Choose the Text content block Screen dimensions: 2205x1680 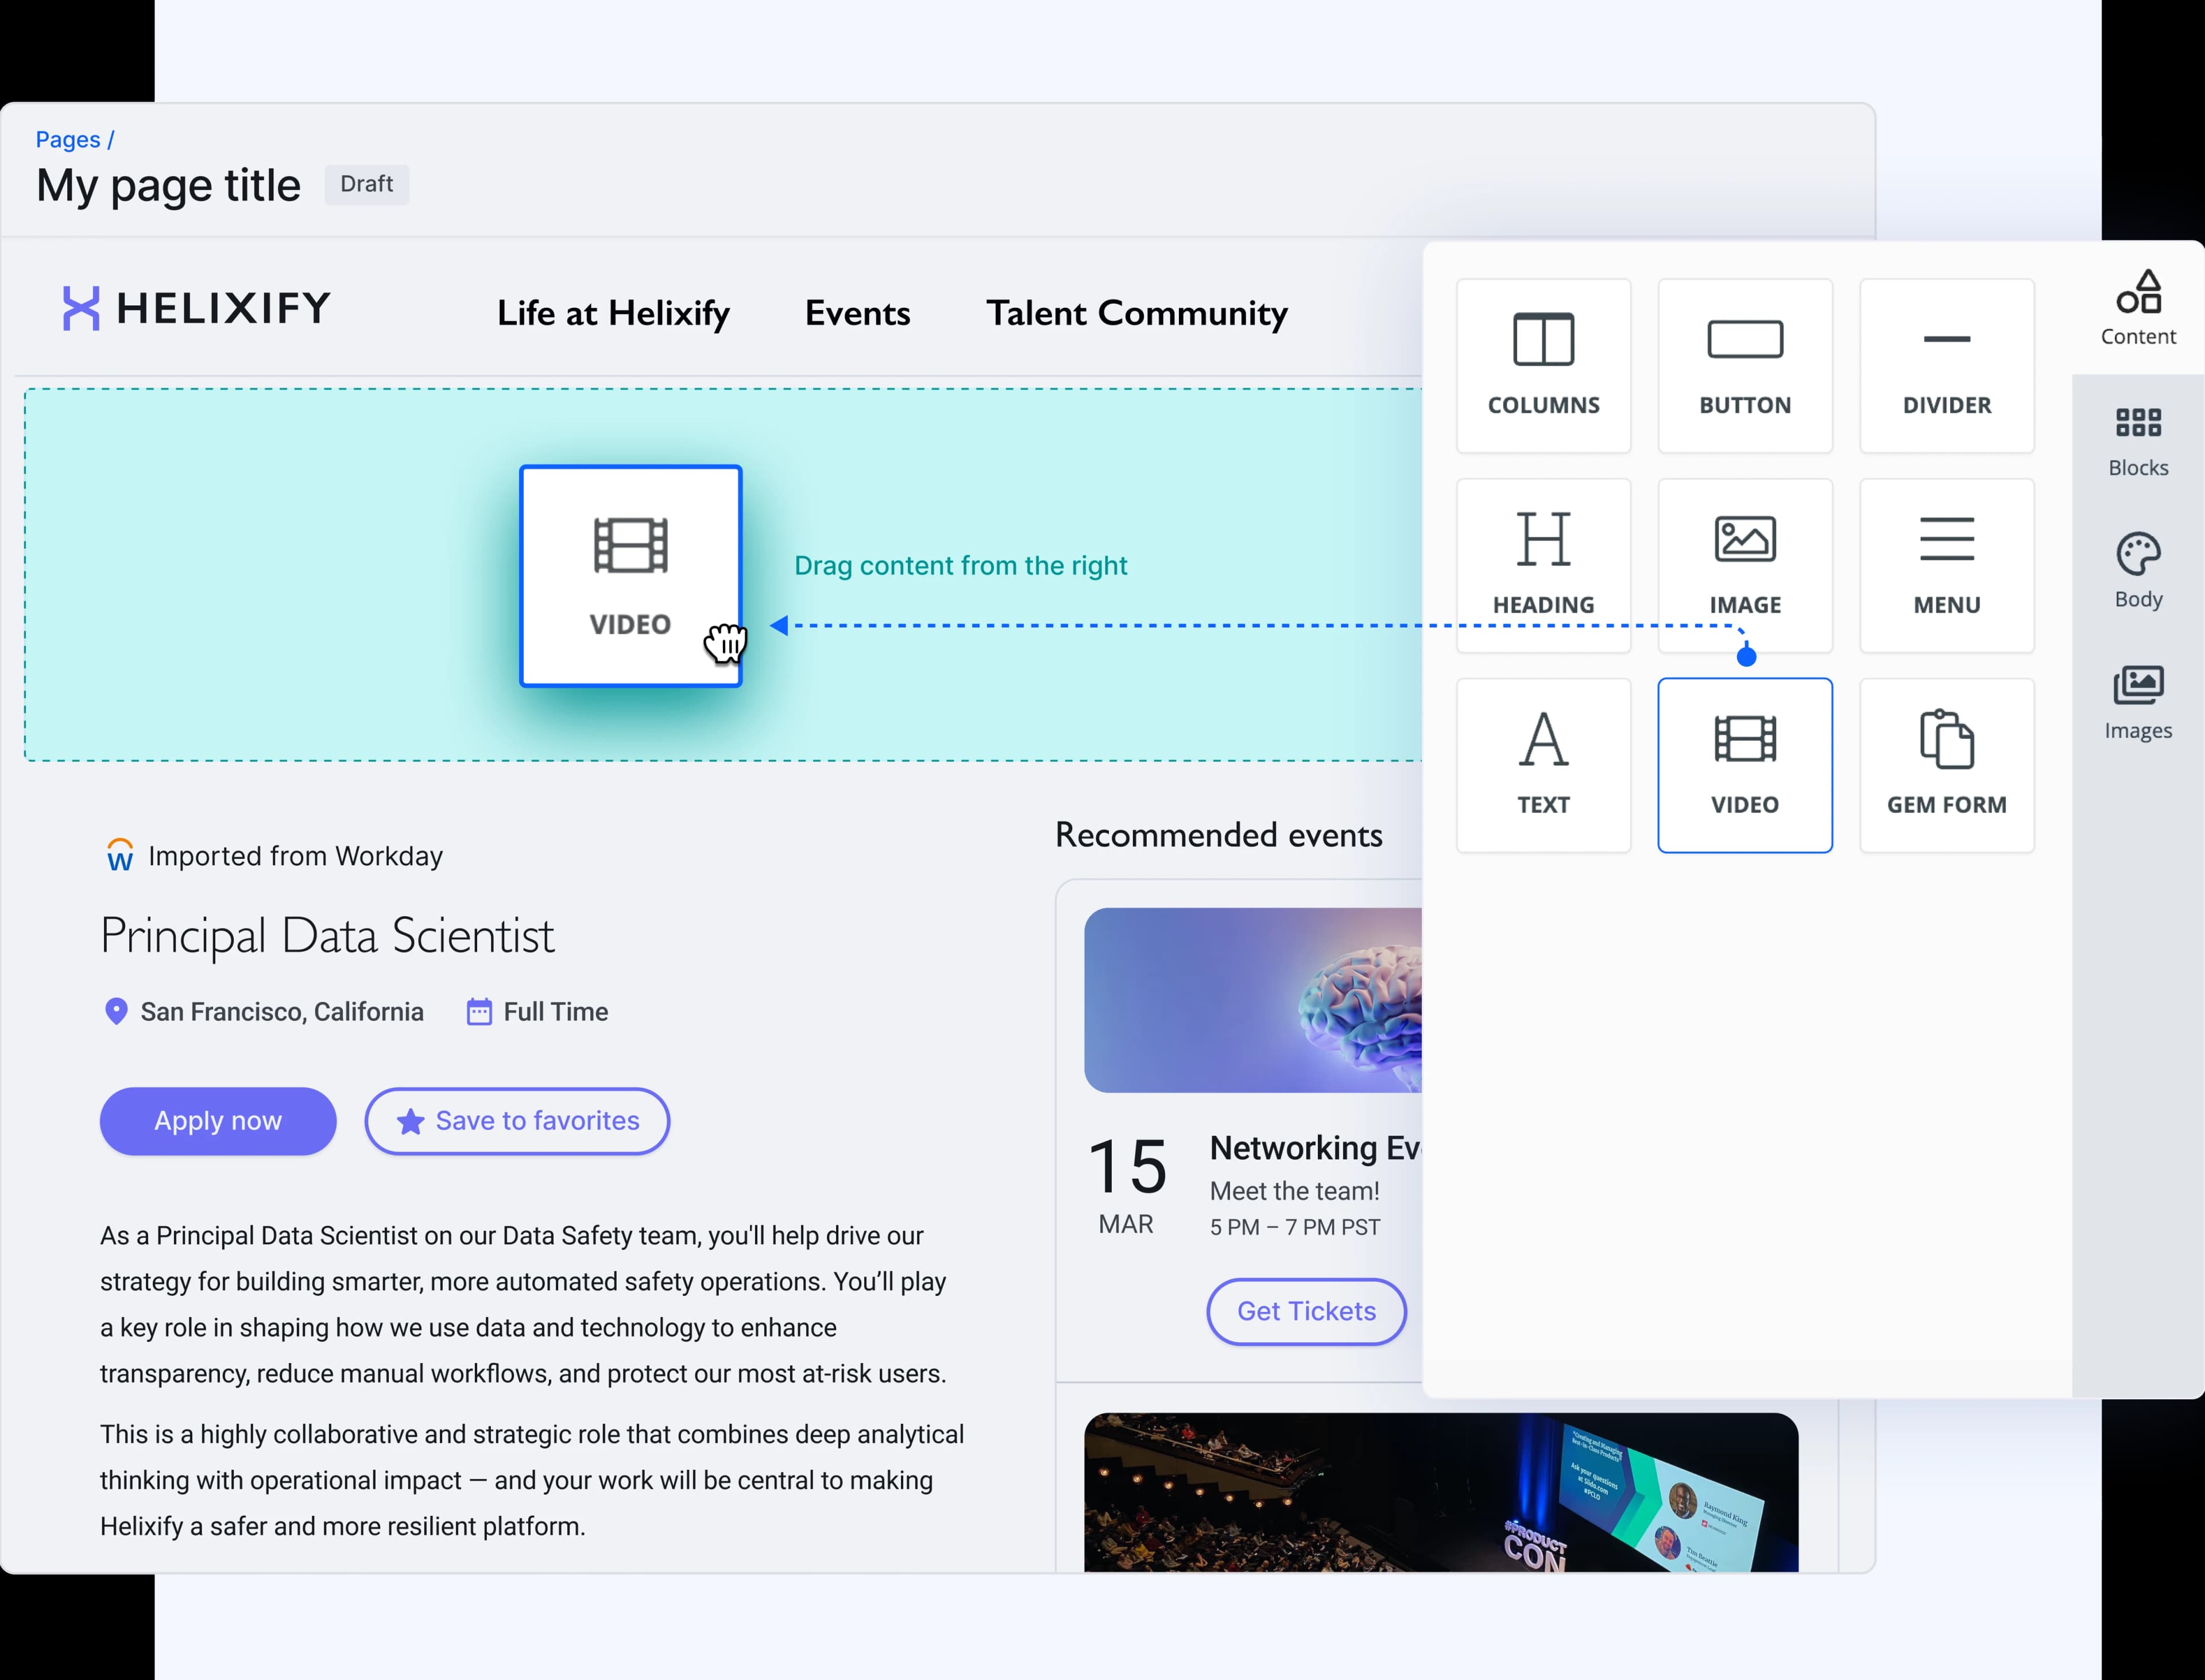pyautogui.click(x=1543, y=765)
